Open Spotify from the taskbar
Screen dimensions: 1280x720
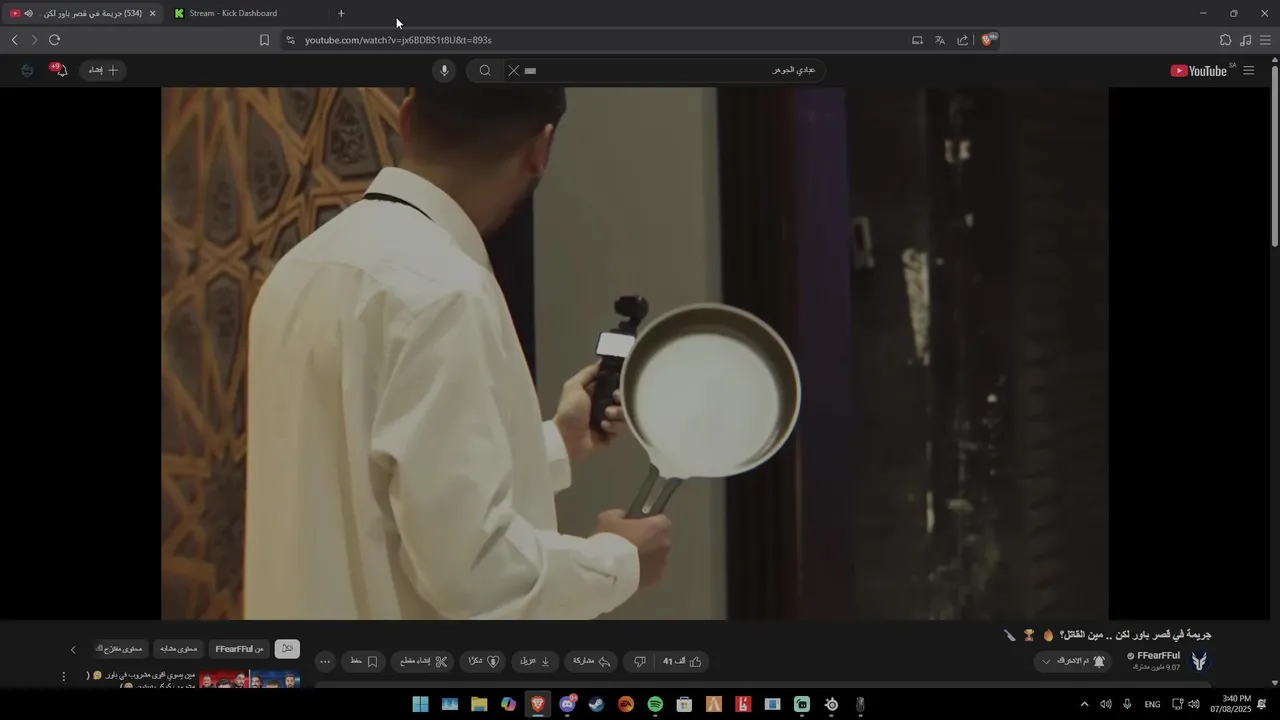pyautogui.click(x=655, y=704)
